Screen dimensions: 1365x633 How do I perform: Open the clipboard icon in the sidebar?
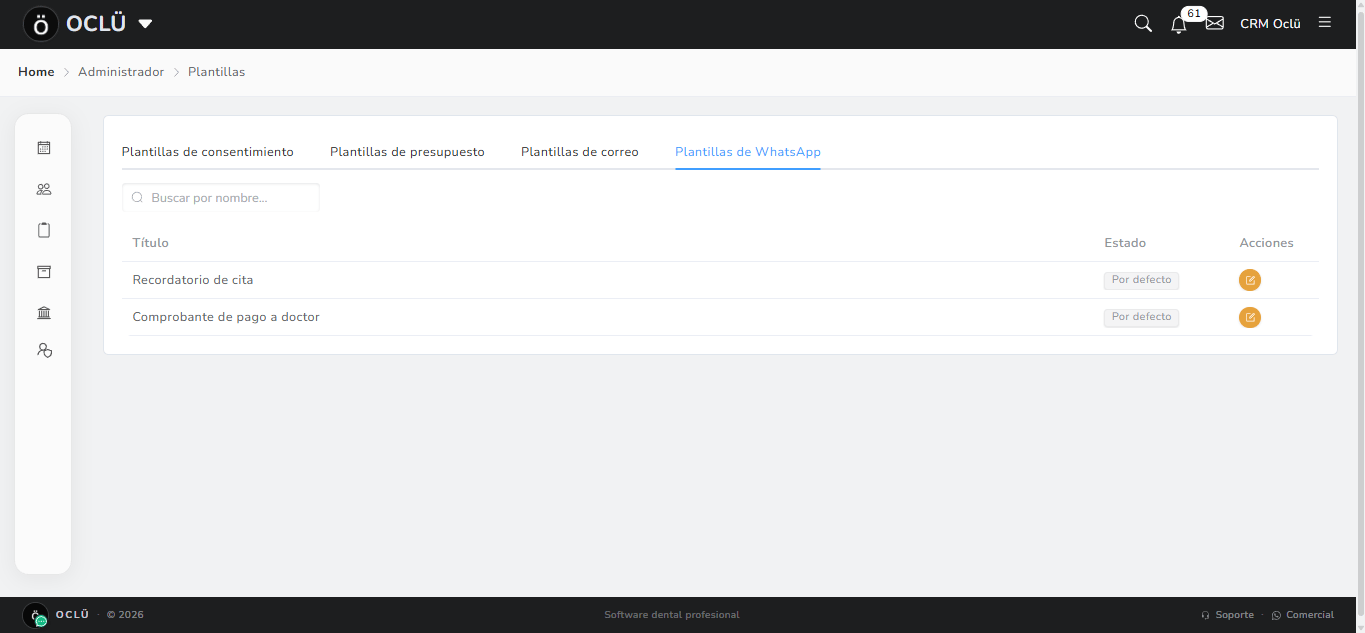click(43, 230)
